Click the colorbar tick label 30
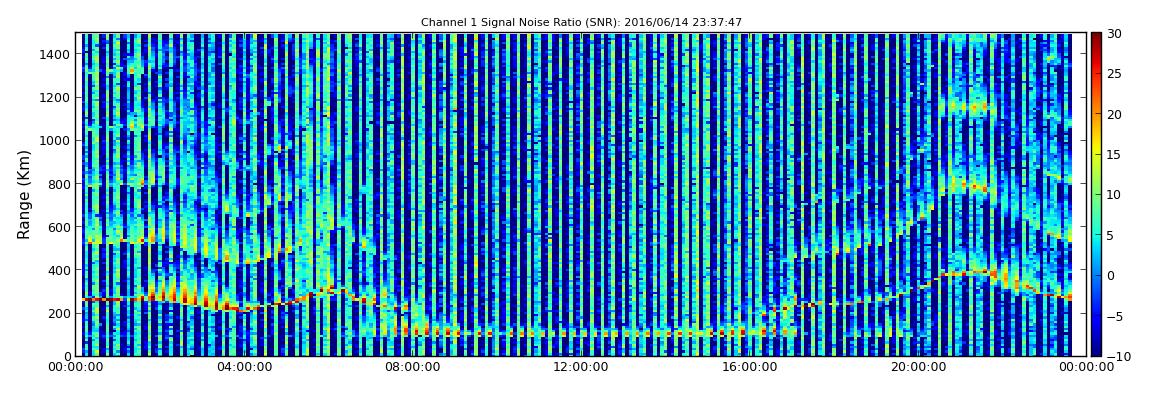Viewport: 1150px width, 407px height. tap(1114, 34)
